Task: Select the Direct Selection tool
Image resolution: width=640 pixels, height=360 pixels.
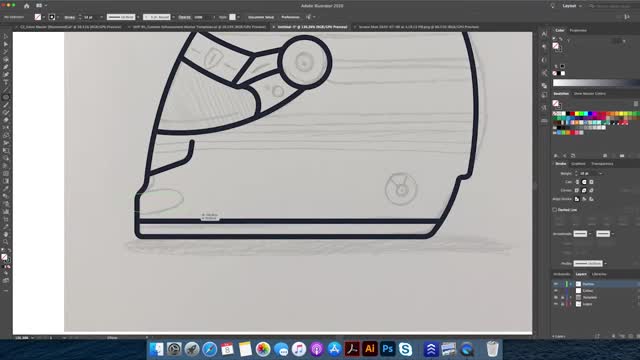Action: (x=6, y=44)
